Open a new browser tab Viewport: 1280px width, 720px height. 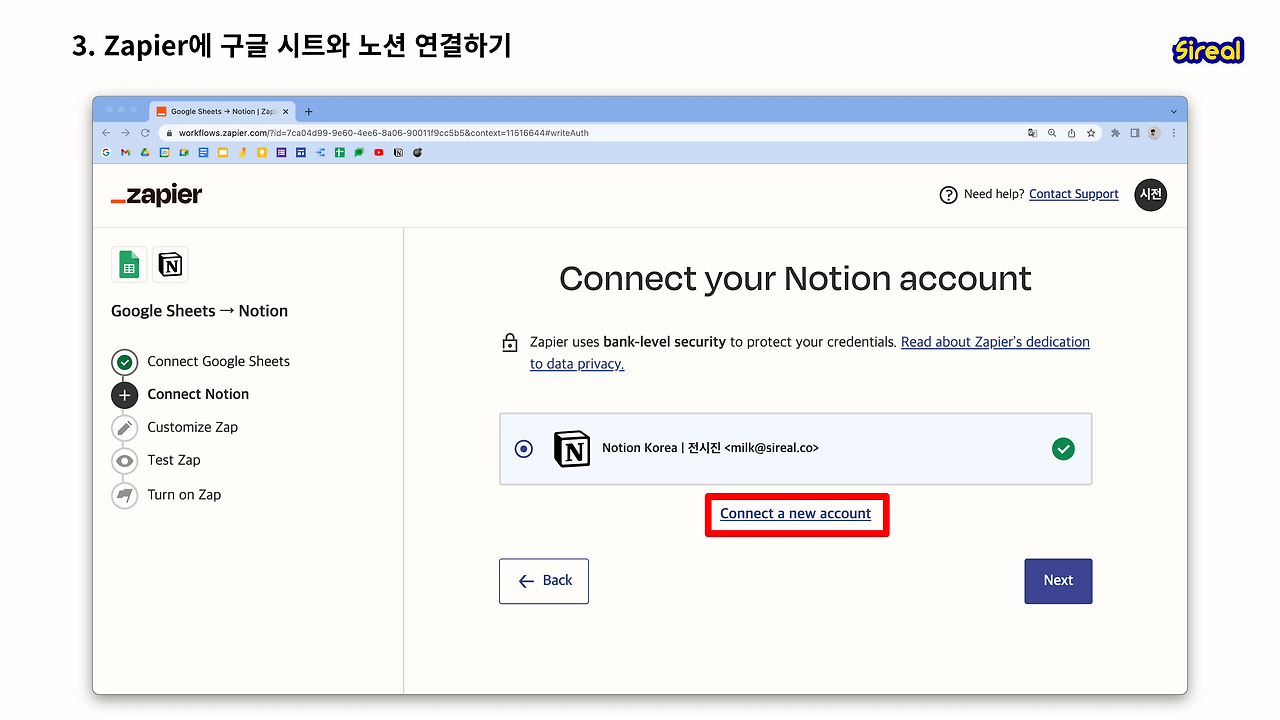tap(309, 112)
